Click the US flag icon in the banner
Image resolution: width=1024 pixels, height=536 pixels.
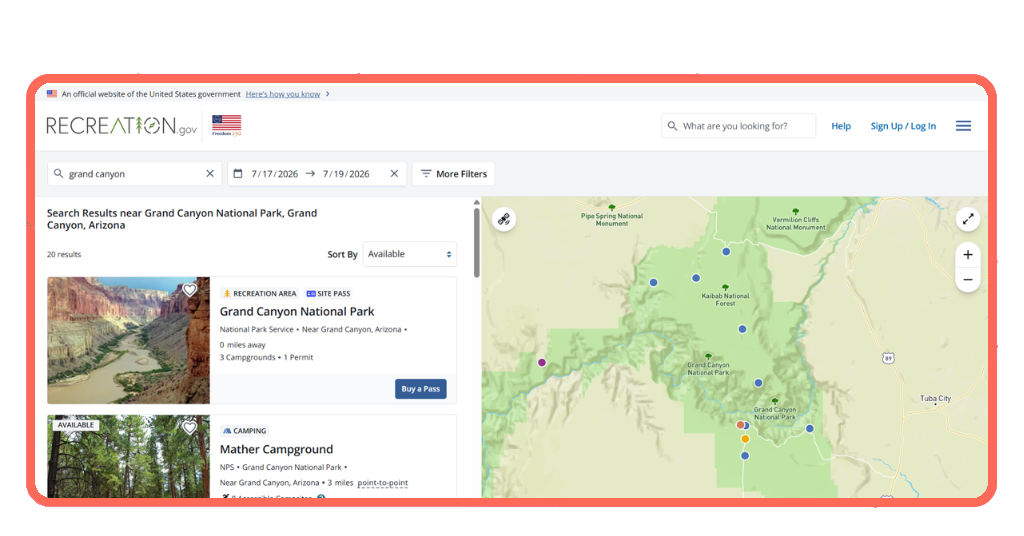tap(52, 94)
